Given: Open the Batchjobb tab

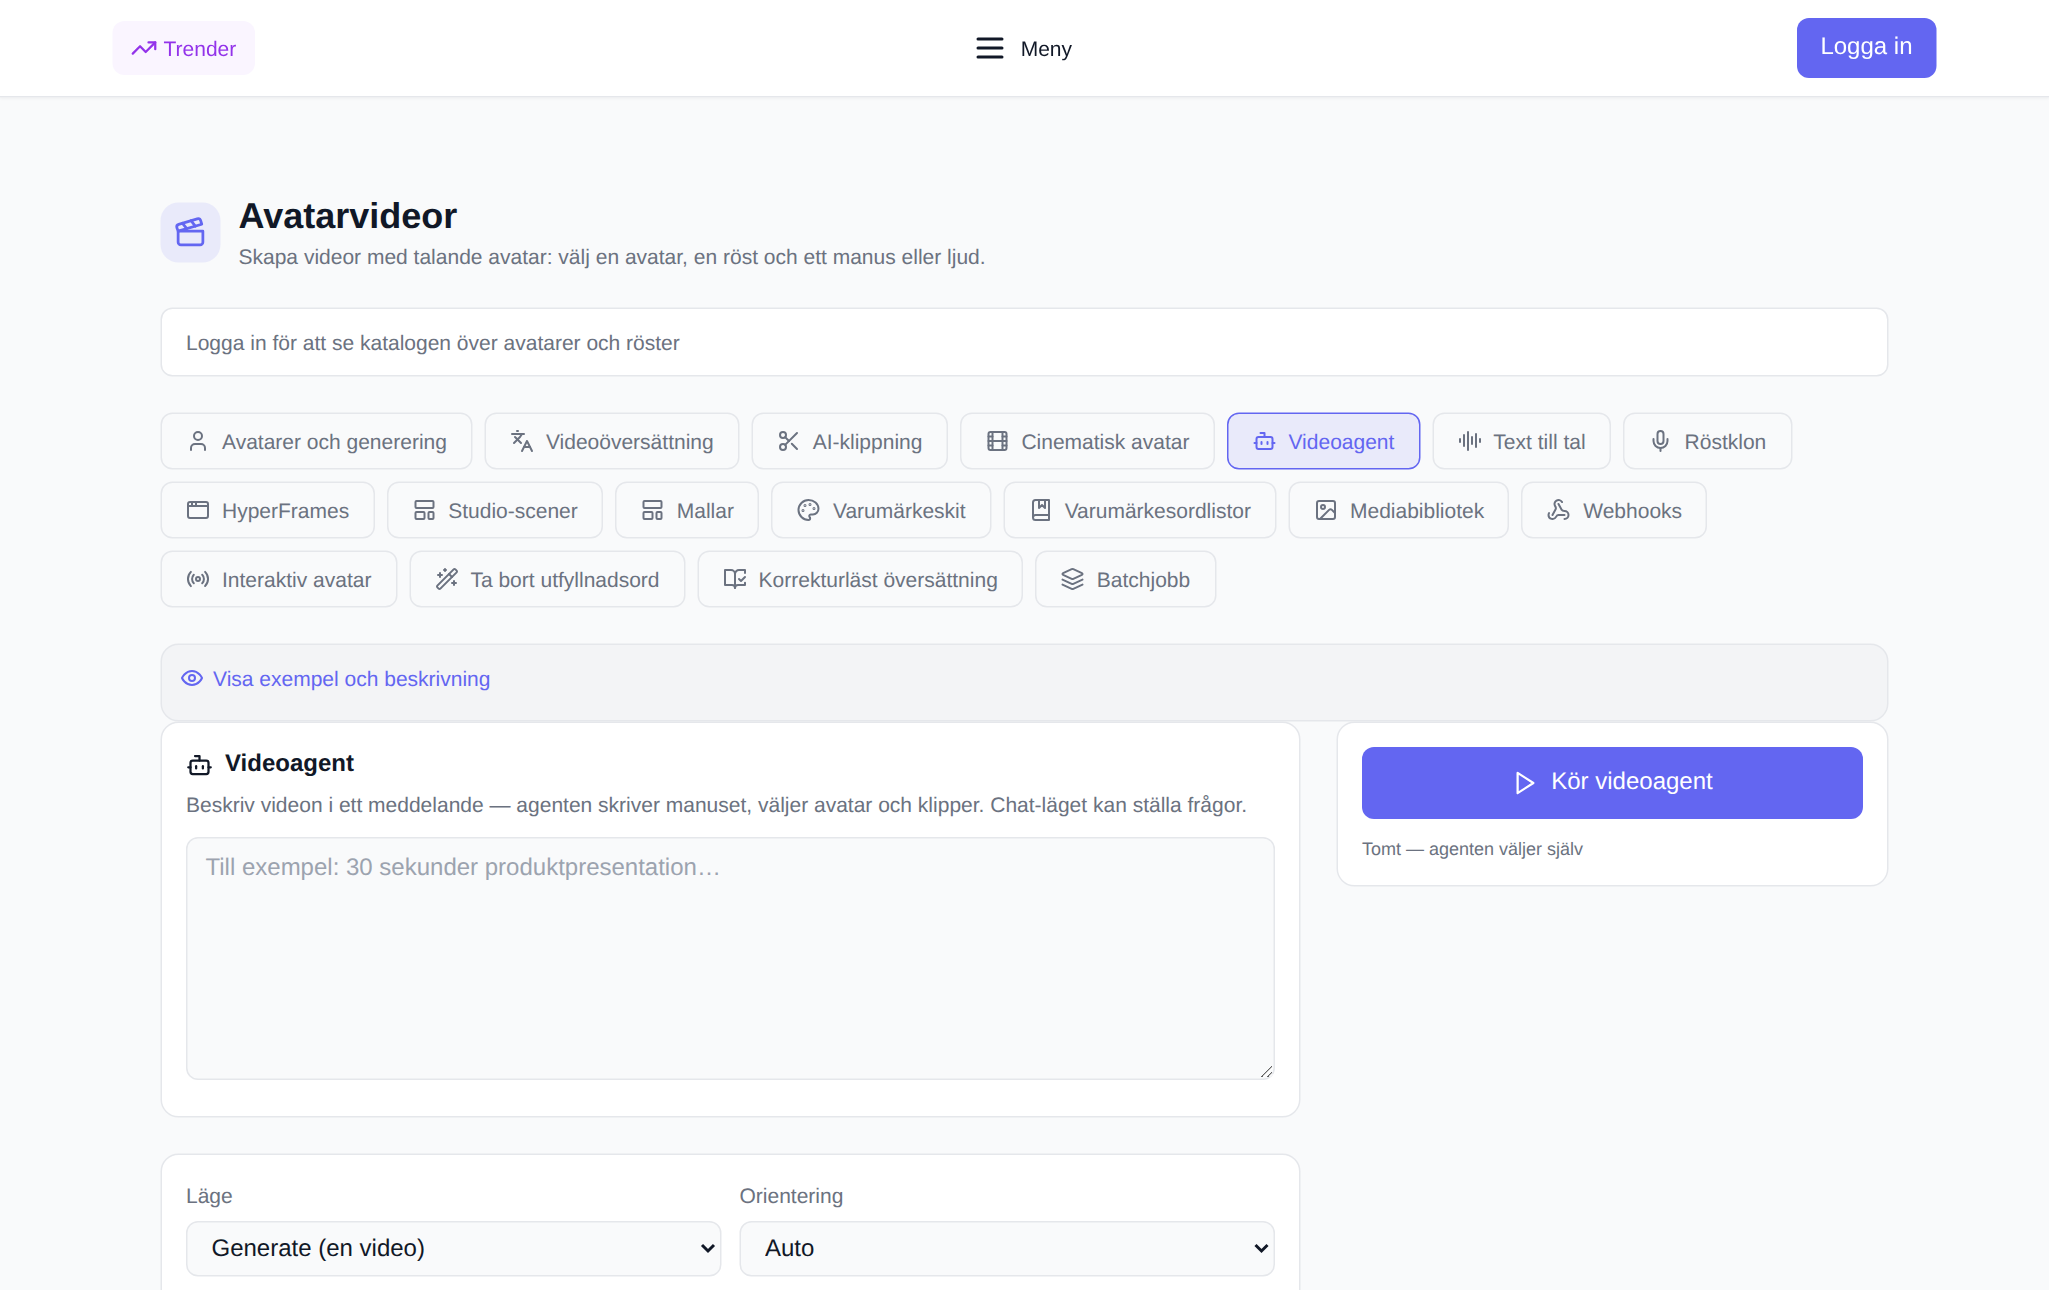Looking at the screenshot, I should (x=1125, y=579).
